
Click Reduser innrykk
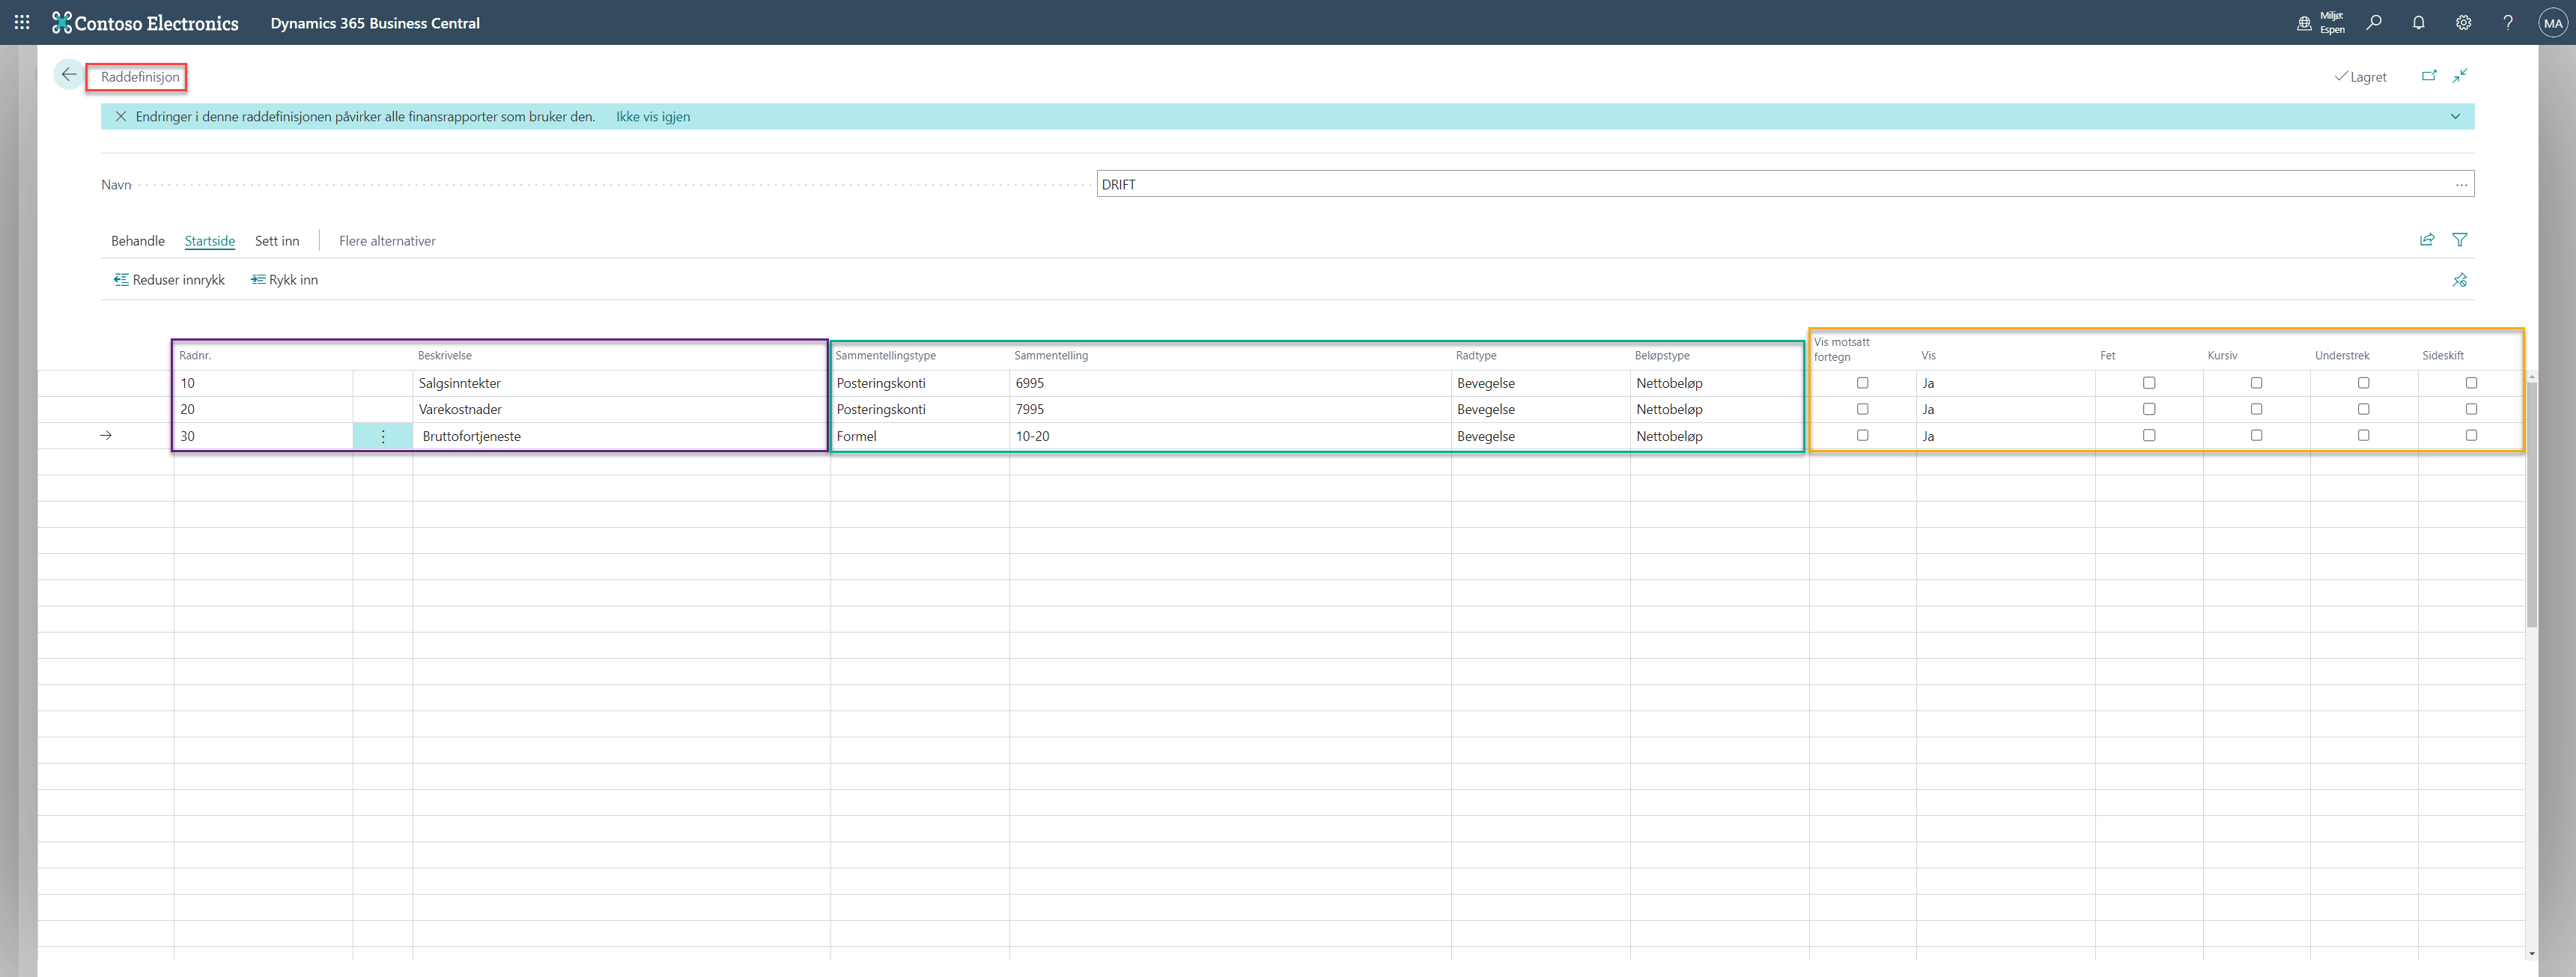point(169,280)
